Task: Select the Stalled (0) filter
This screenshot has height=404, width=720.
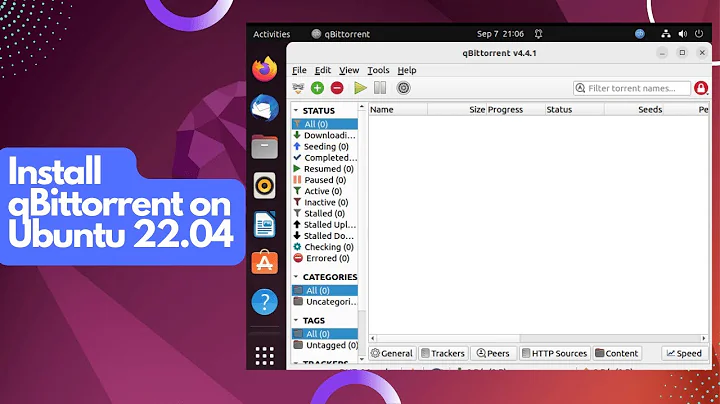Action: point(325,213)
